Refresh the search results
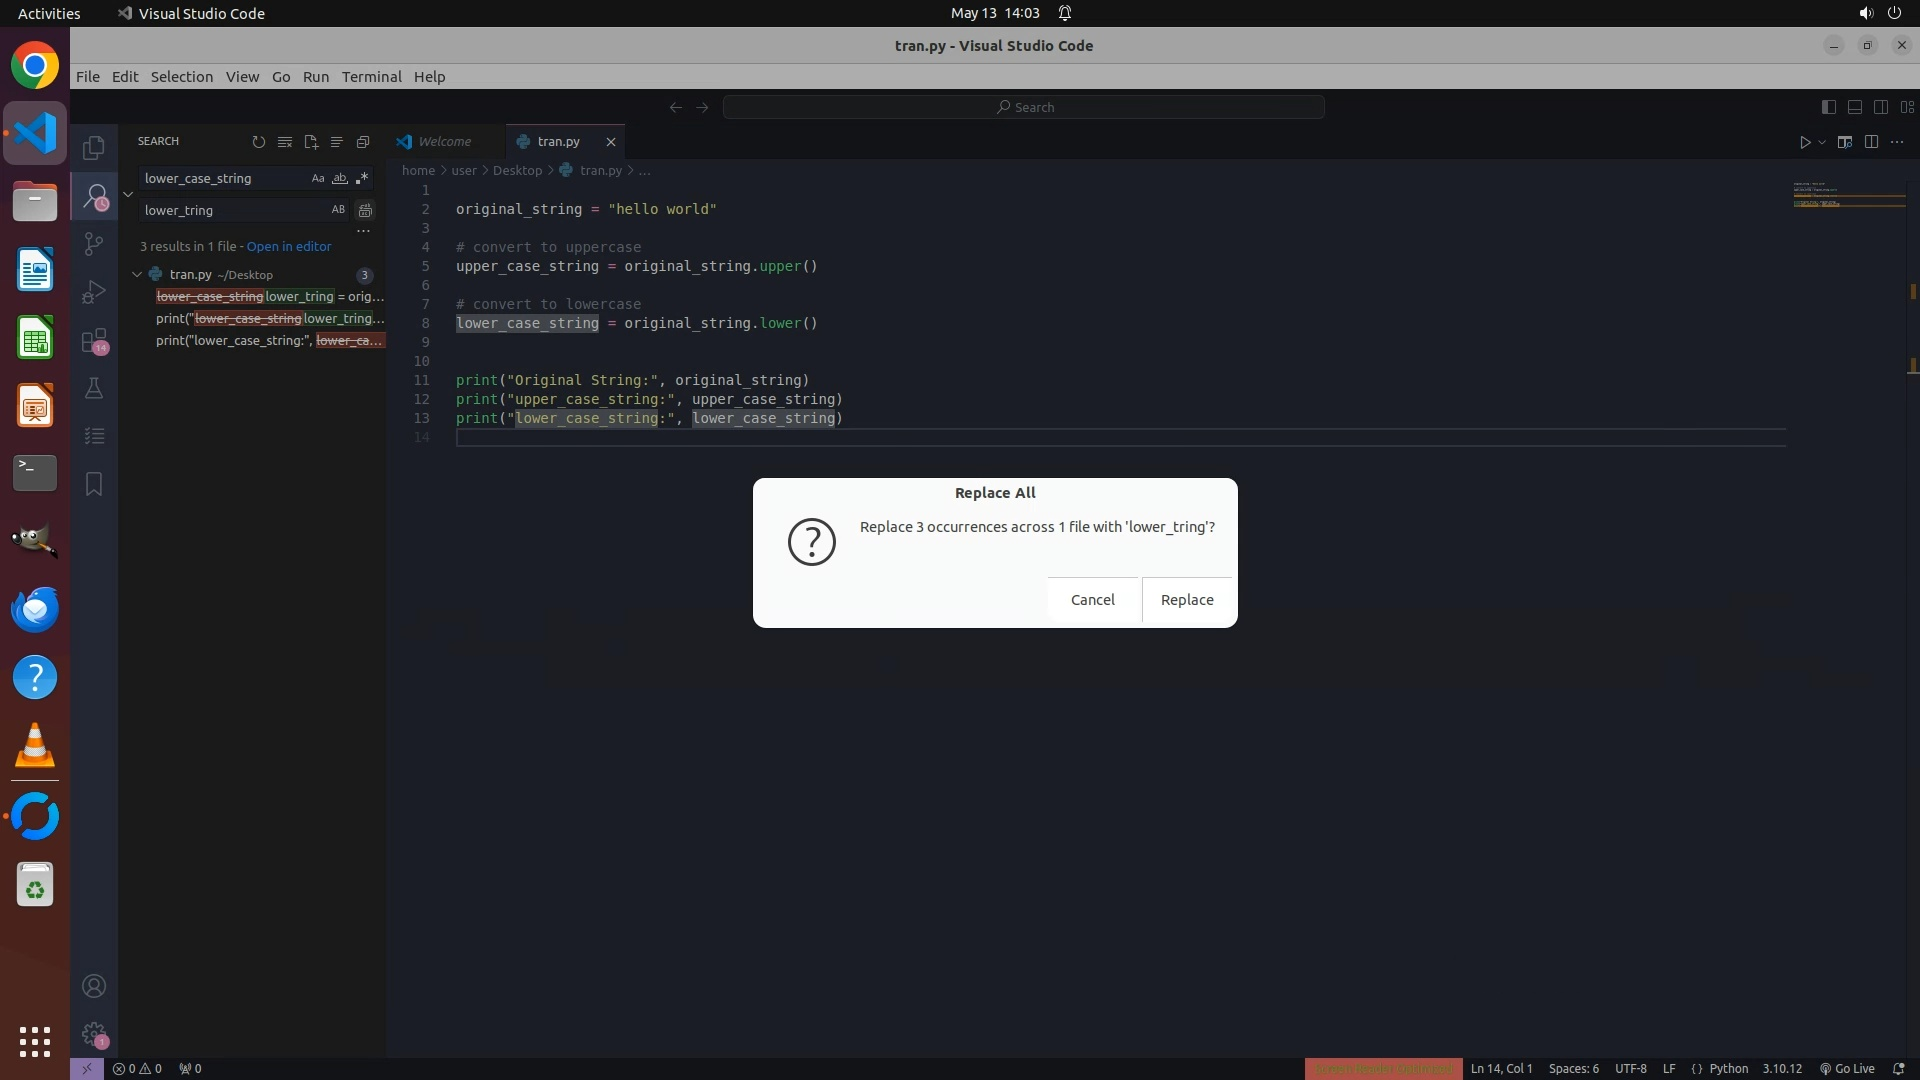Viewport: 1920px width, 1080px height. 259,142
